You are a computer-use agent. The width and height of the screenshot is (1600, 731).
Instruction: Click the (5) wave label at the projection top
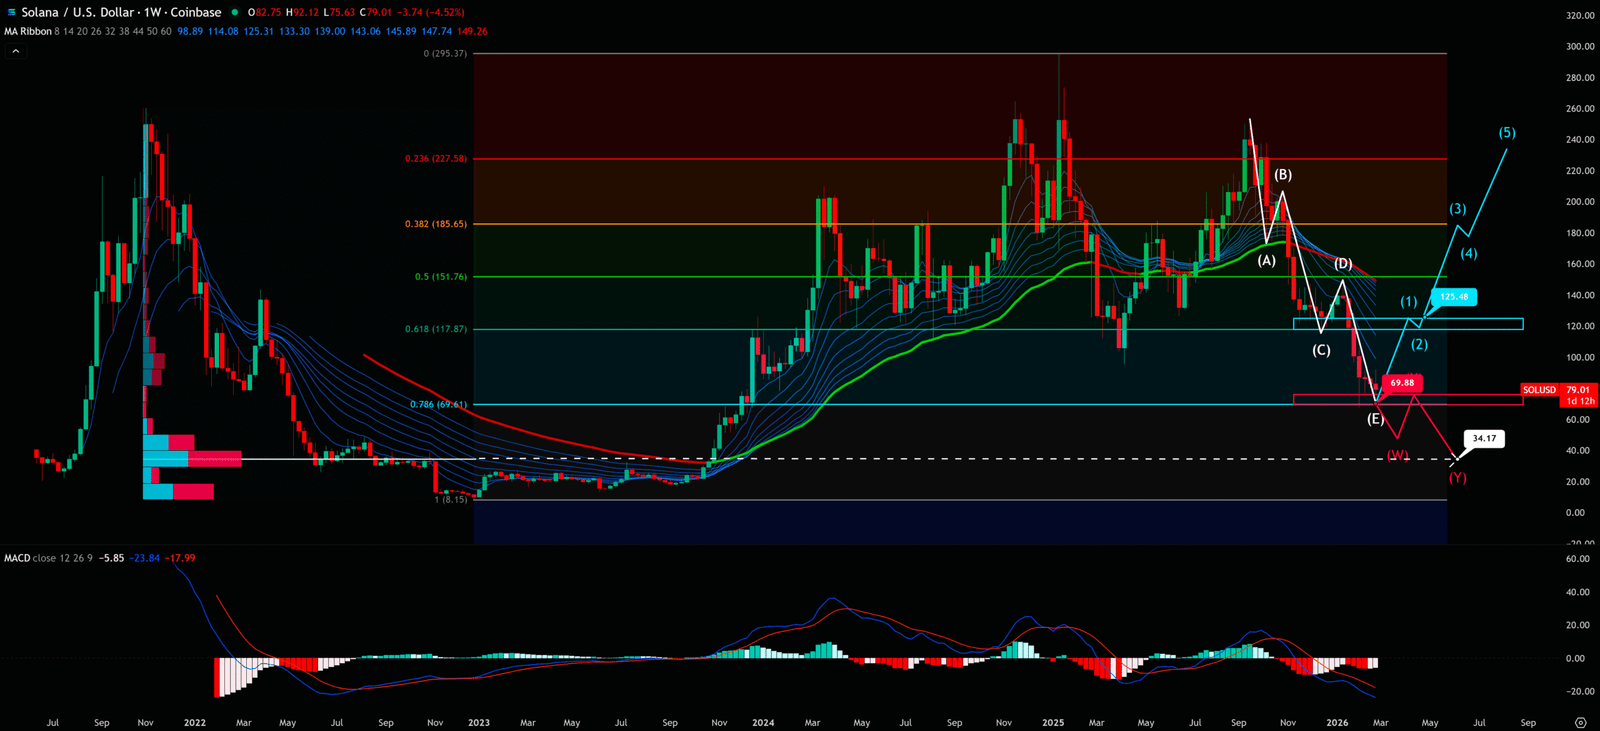pyautogui.click(x=1506, y=133)
